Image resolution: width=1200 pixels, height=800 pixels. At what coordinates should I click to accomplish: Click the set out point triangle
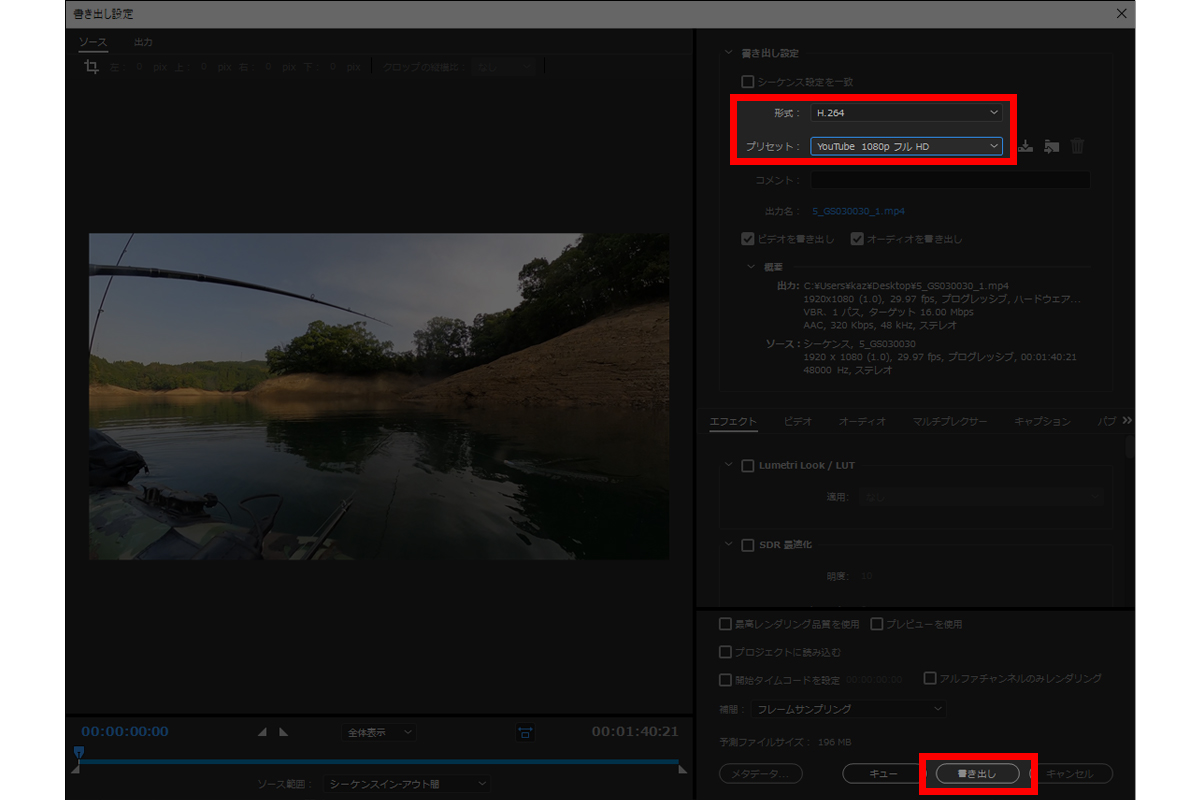284,732
